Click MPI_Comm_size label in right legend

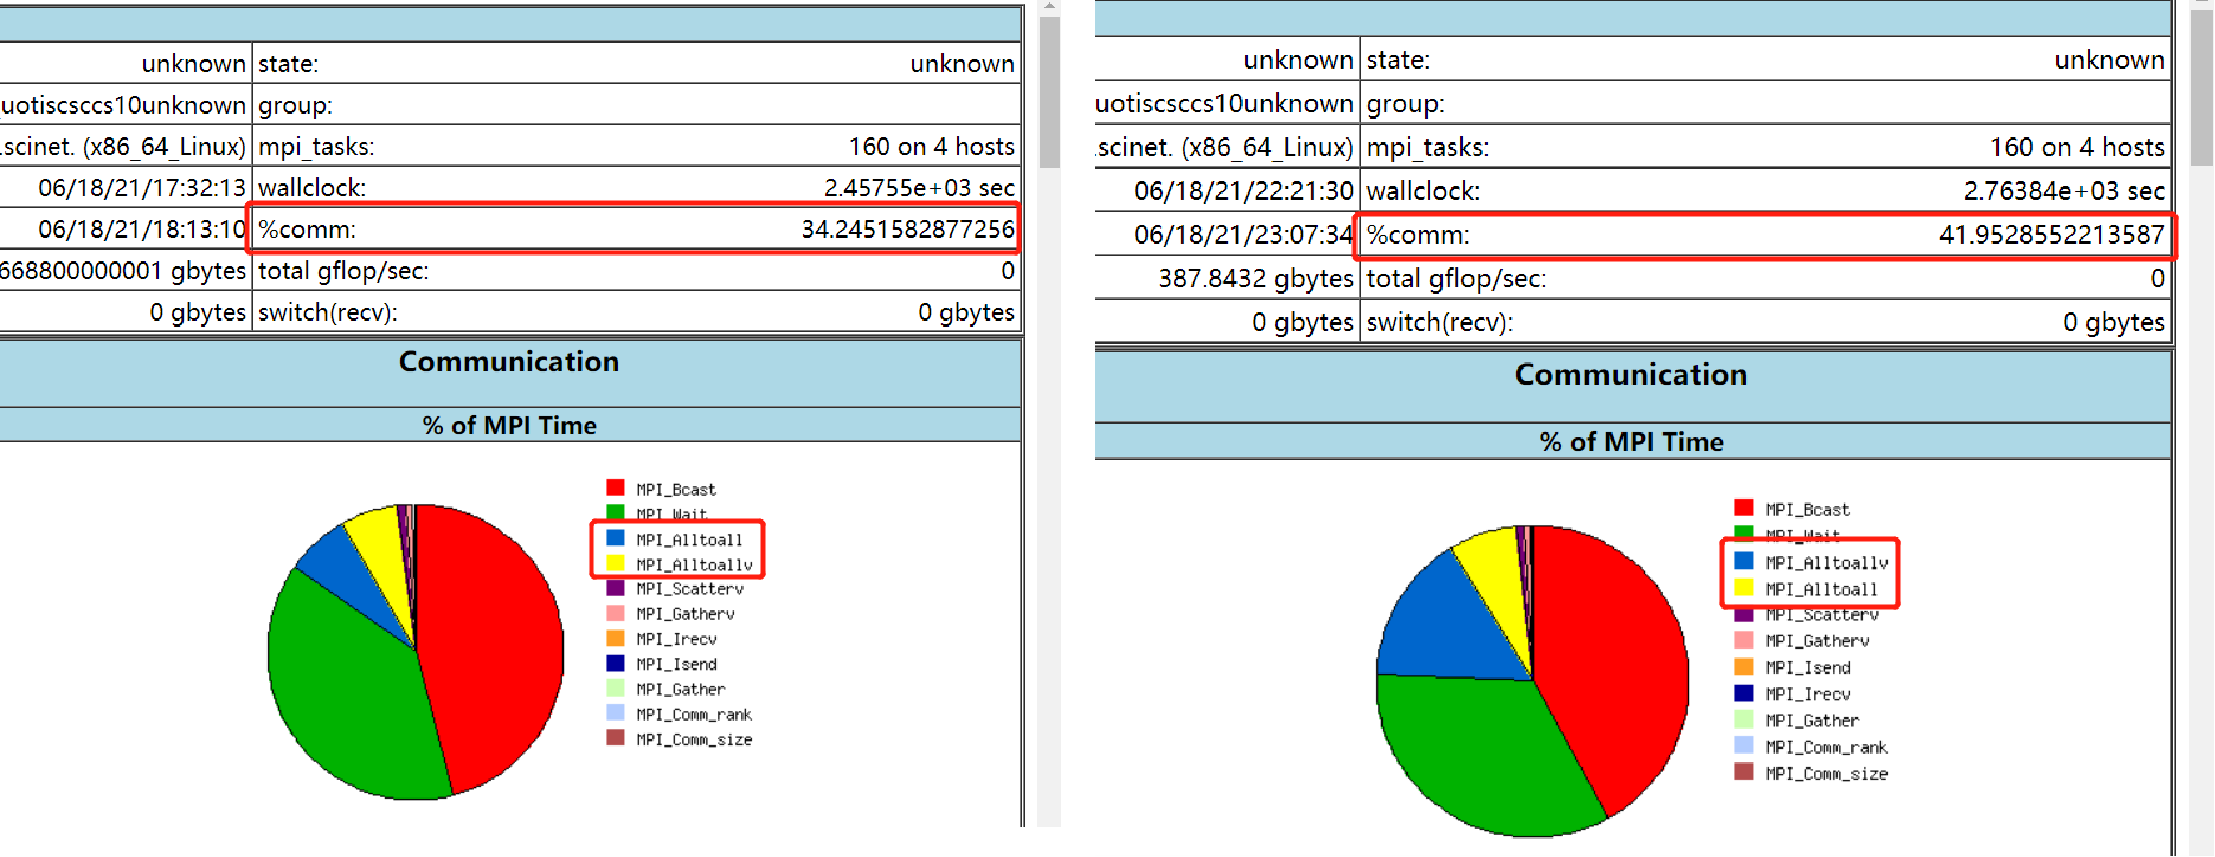click(x=1826, y=774)
